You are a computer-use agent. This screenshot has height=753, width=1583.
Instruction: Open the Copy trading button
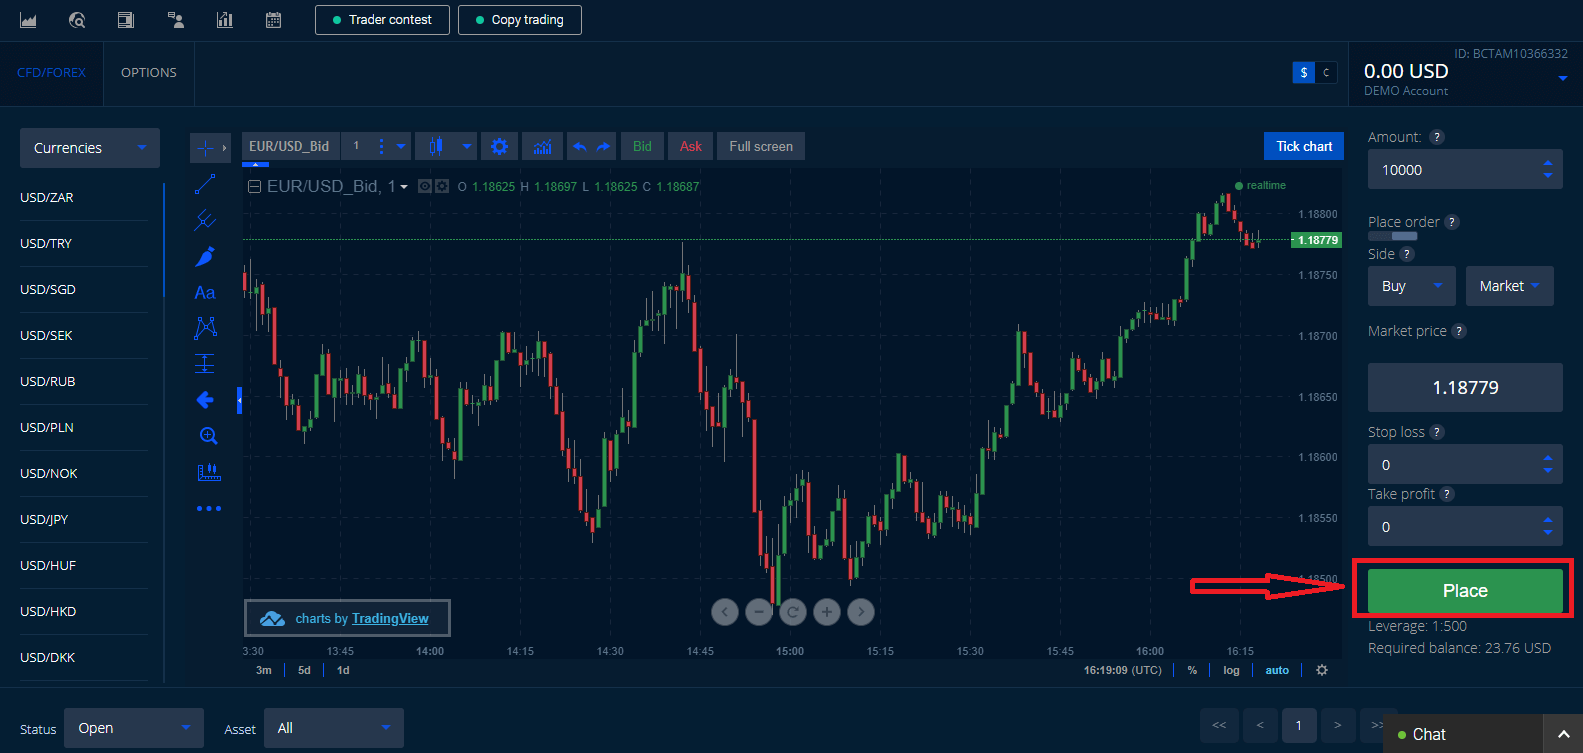pos(520,20)
